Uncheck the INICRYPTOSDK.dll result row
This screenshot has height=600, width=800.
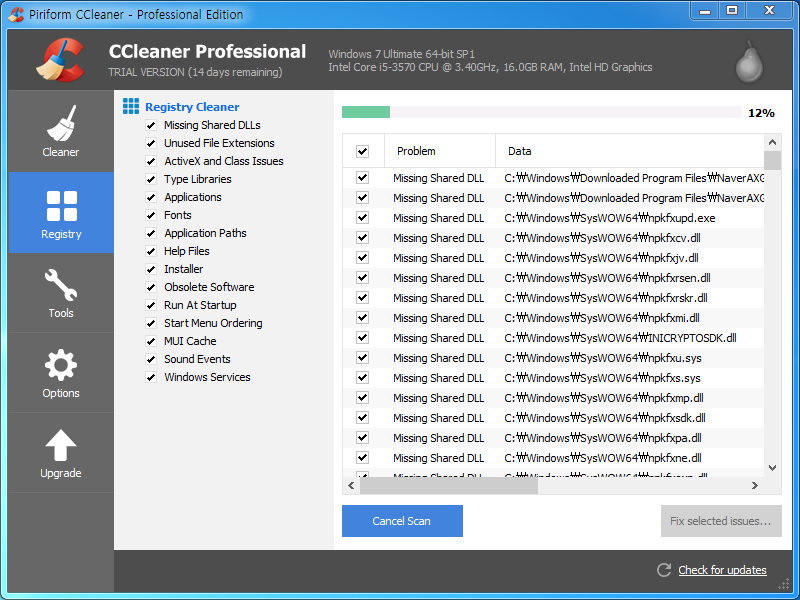coord(362,338)
